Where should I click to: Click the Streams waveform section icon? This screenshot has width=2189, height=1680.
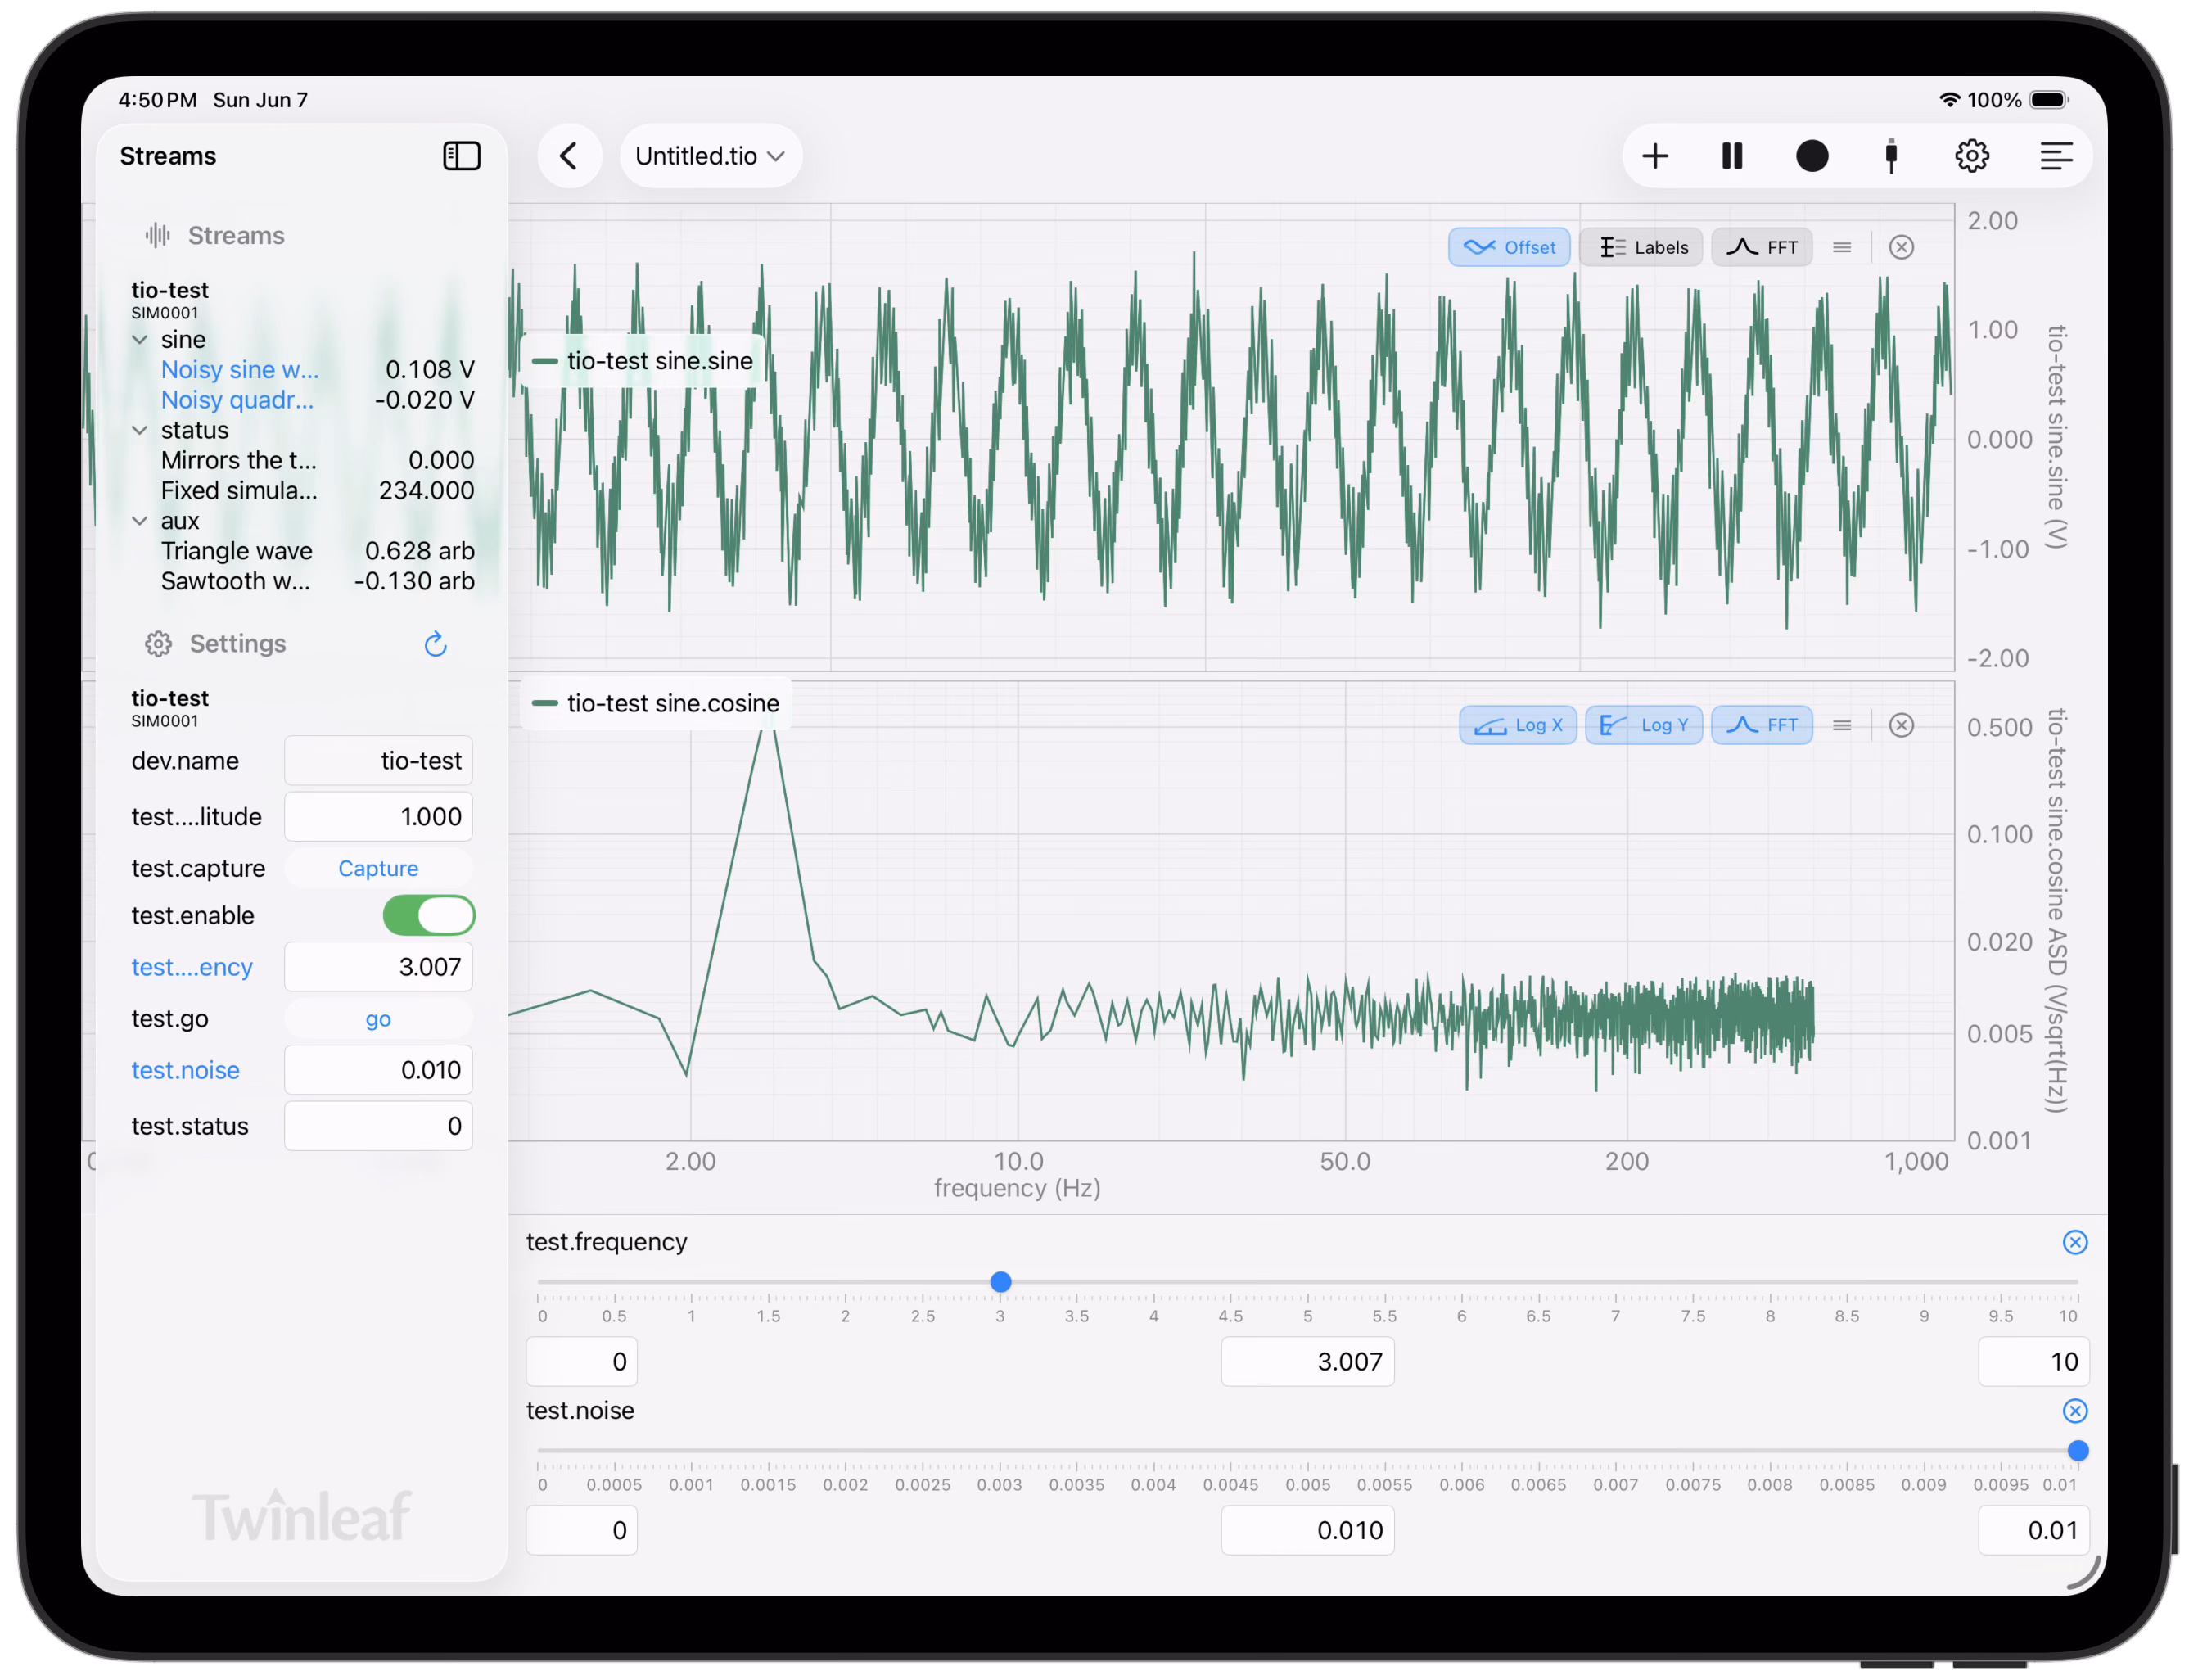point(158,235)
